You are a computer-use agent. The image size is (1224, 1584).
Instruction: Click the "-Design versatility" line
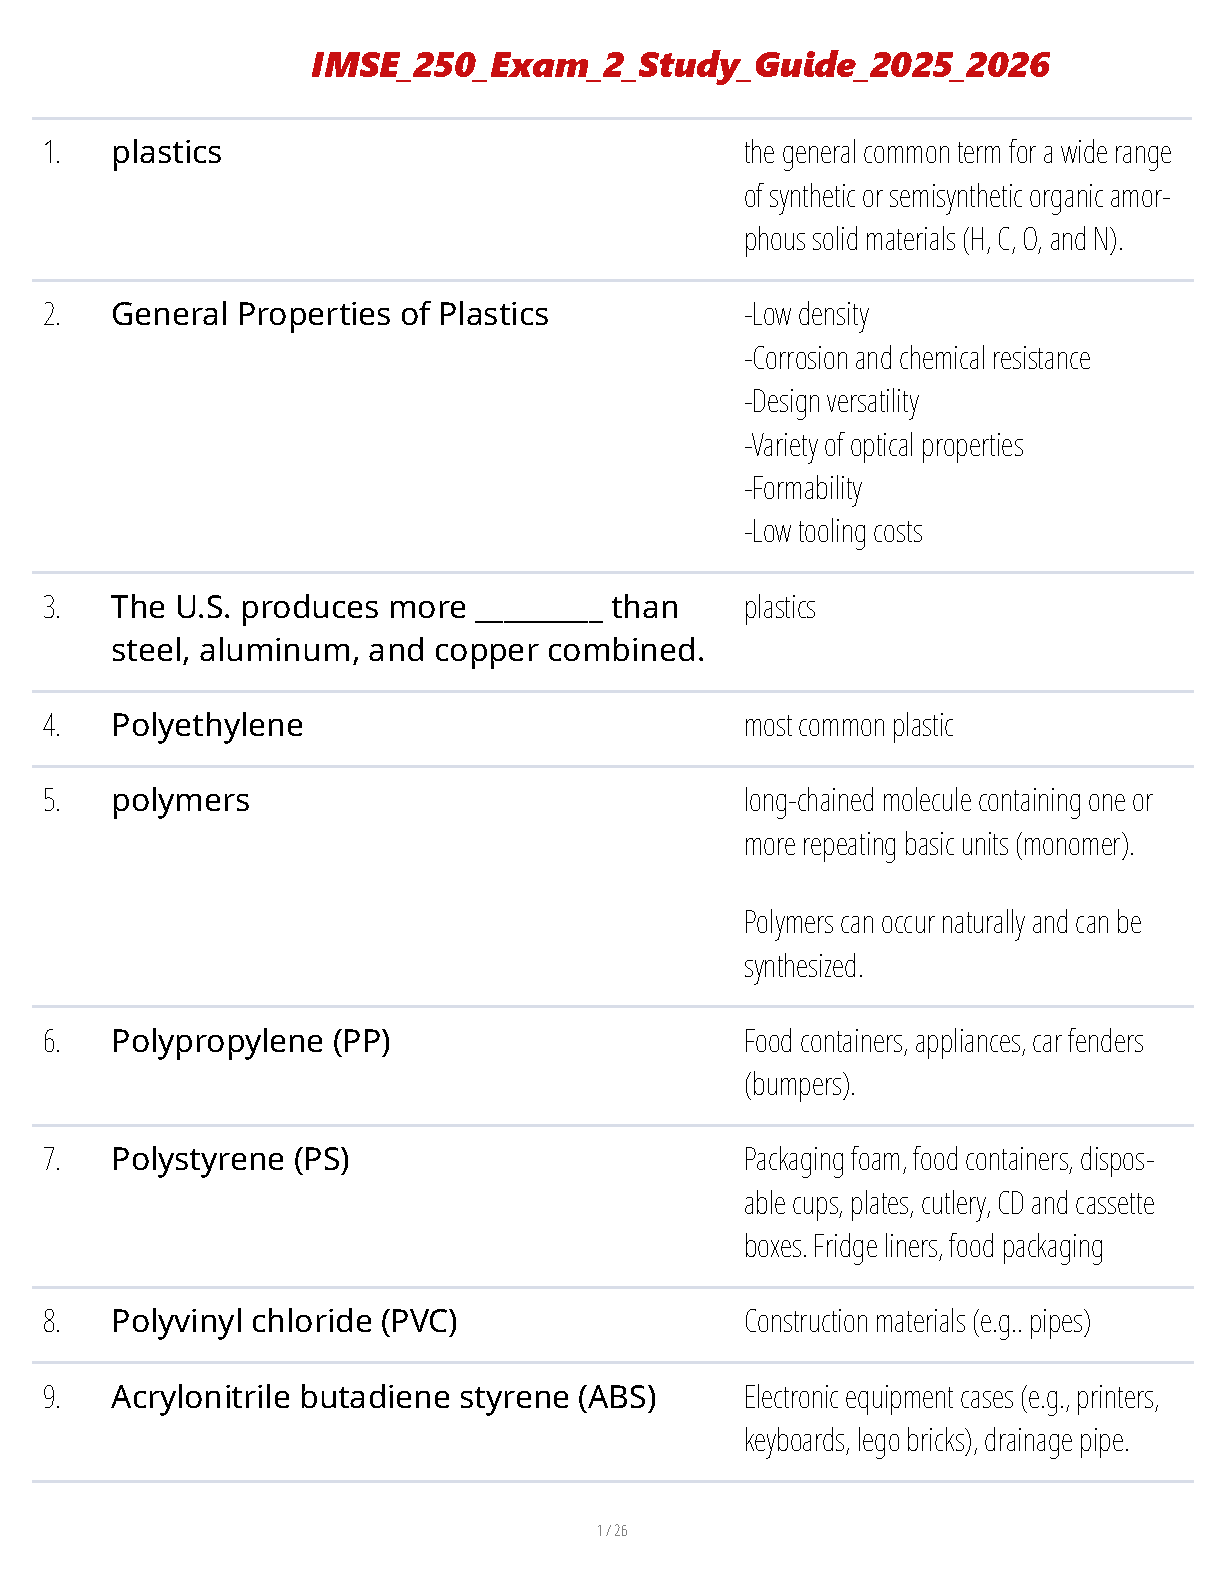(831, 402)
